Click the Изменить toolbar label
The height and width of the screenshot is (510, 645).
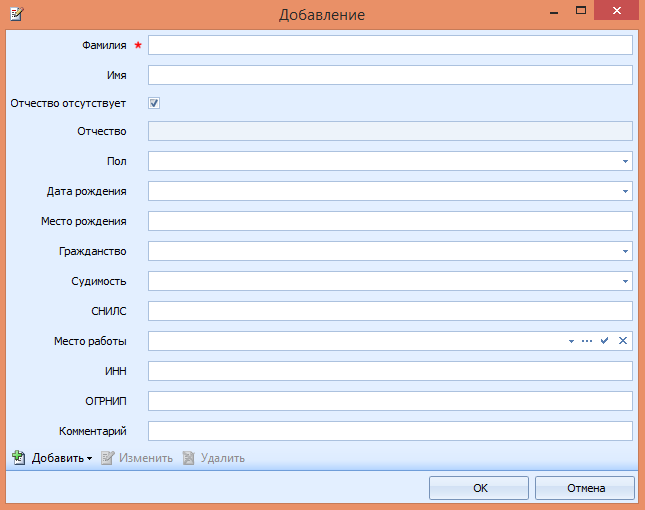click(x=146, y=458)
